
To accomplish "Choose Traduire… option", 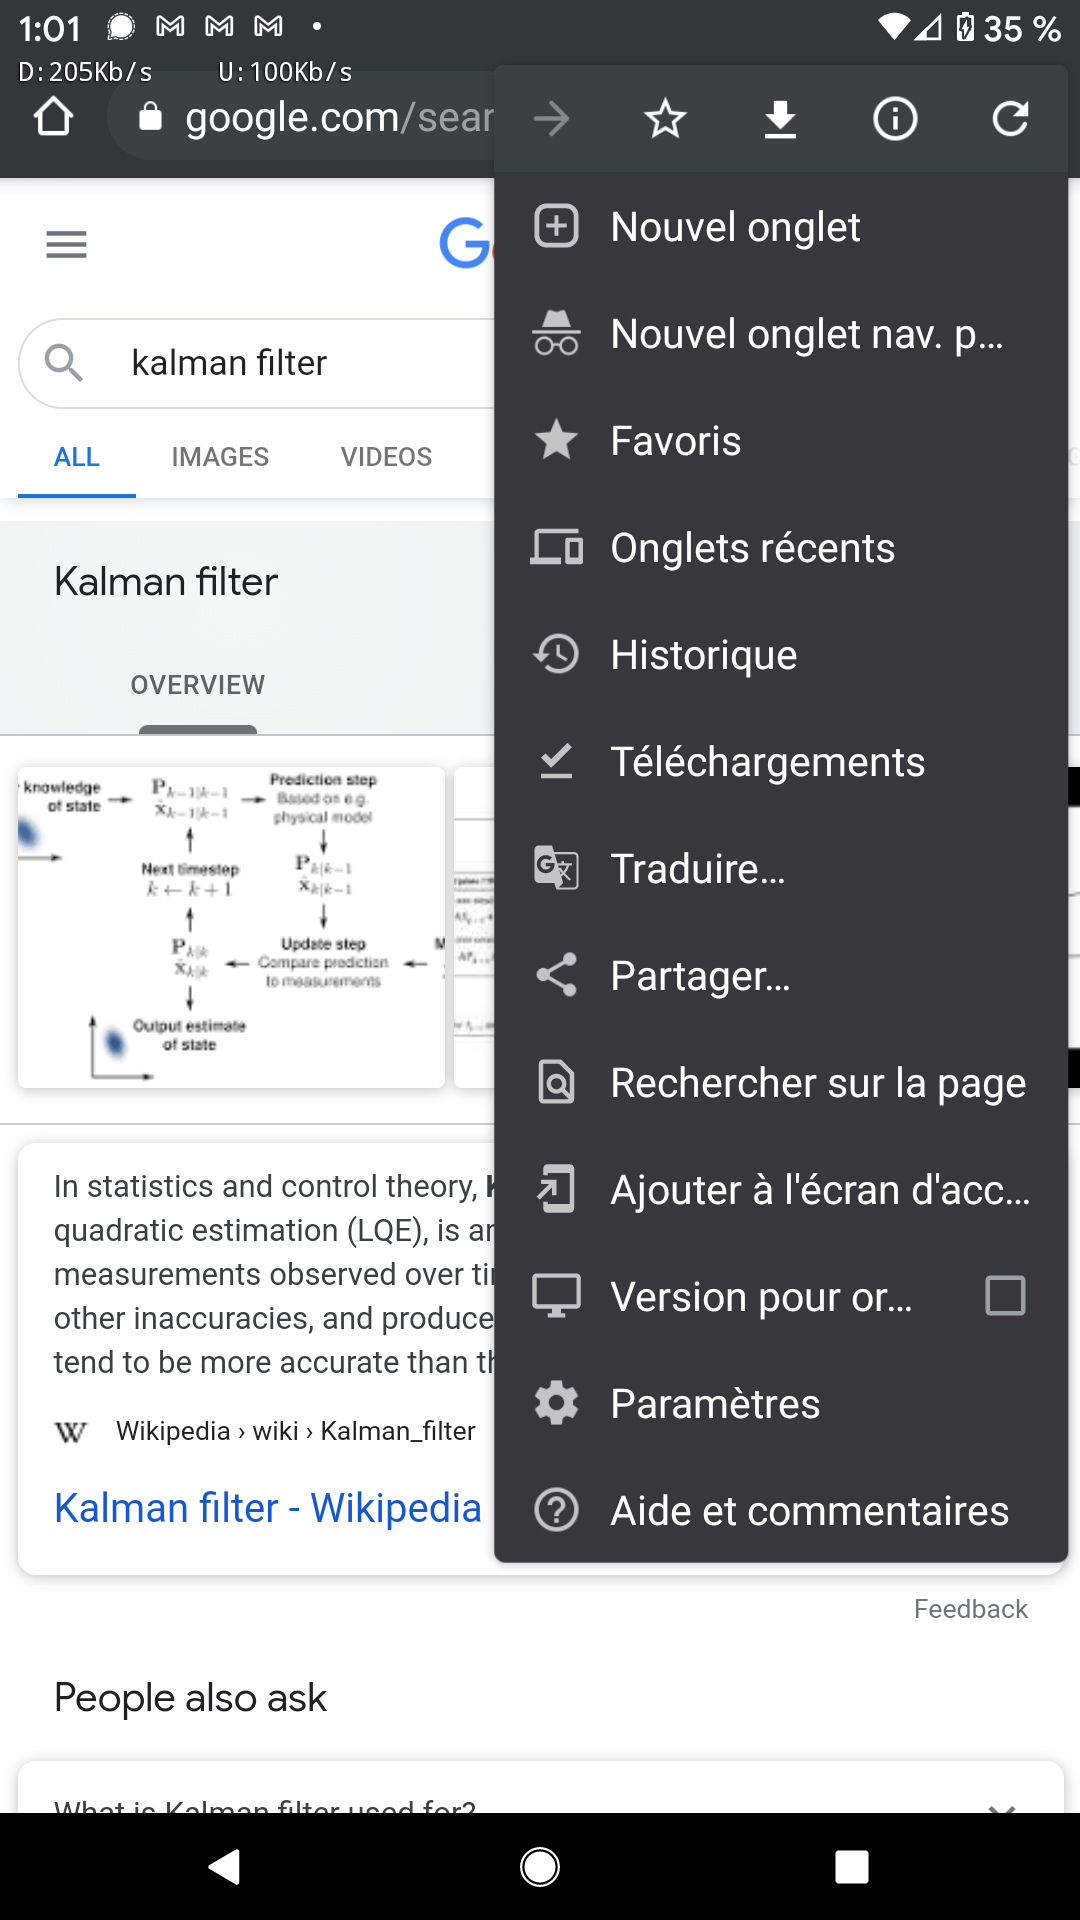I will click(781, 869).
